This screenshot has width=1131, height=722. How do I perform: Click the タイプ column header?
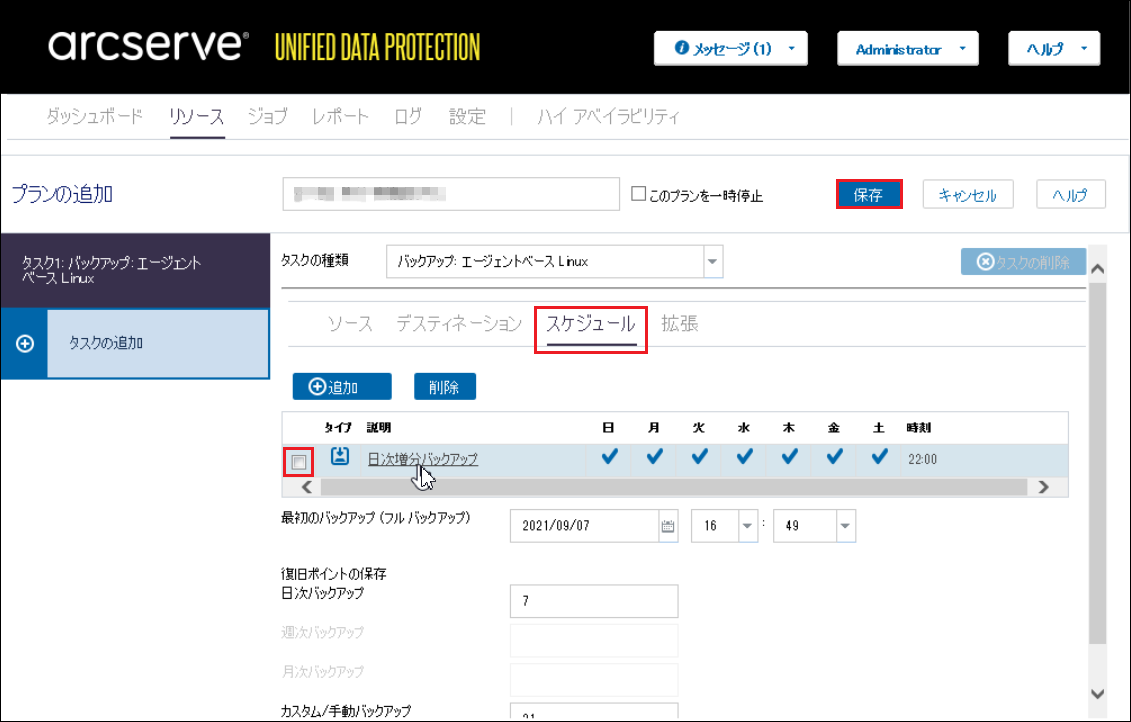[x=338, y=428]
